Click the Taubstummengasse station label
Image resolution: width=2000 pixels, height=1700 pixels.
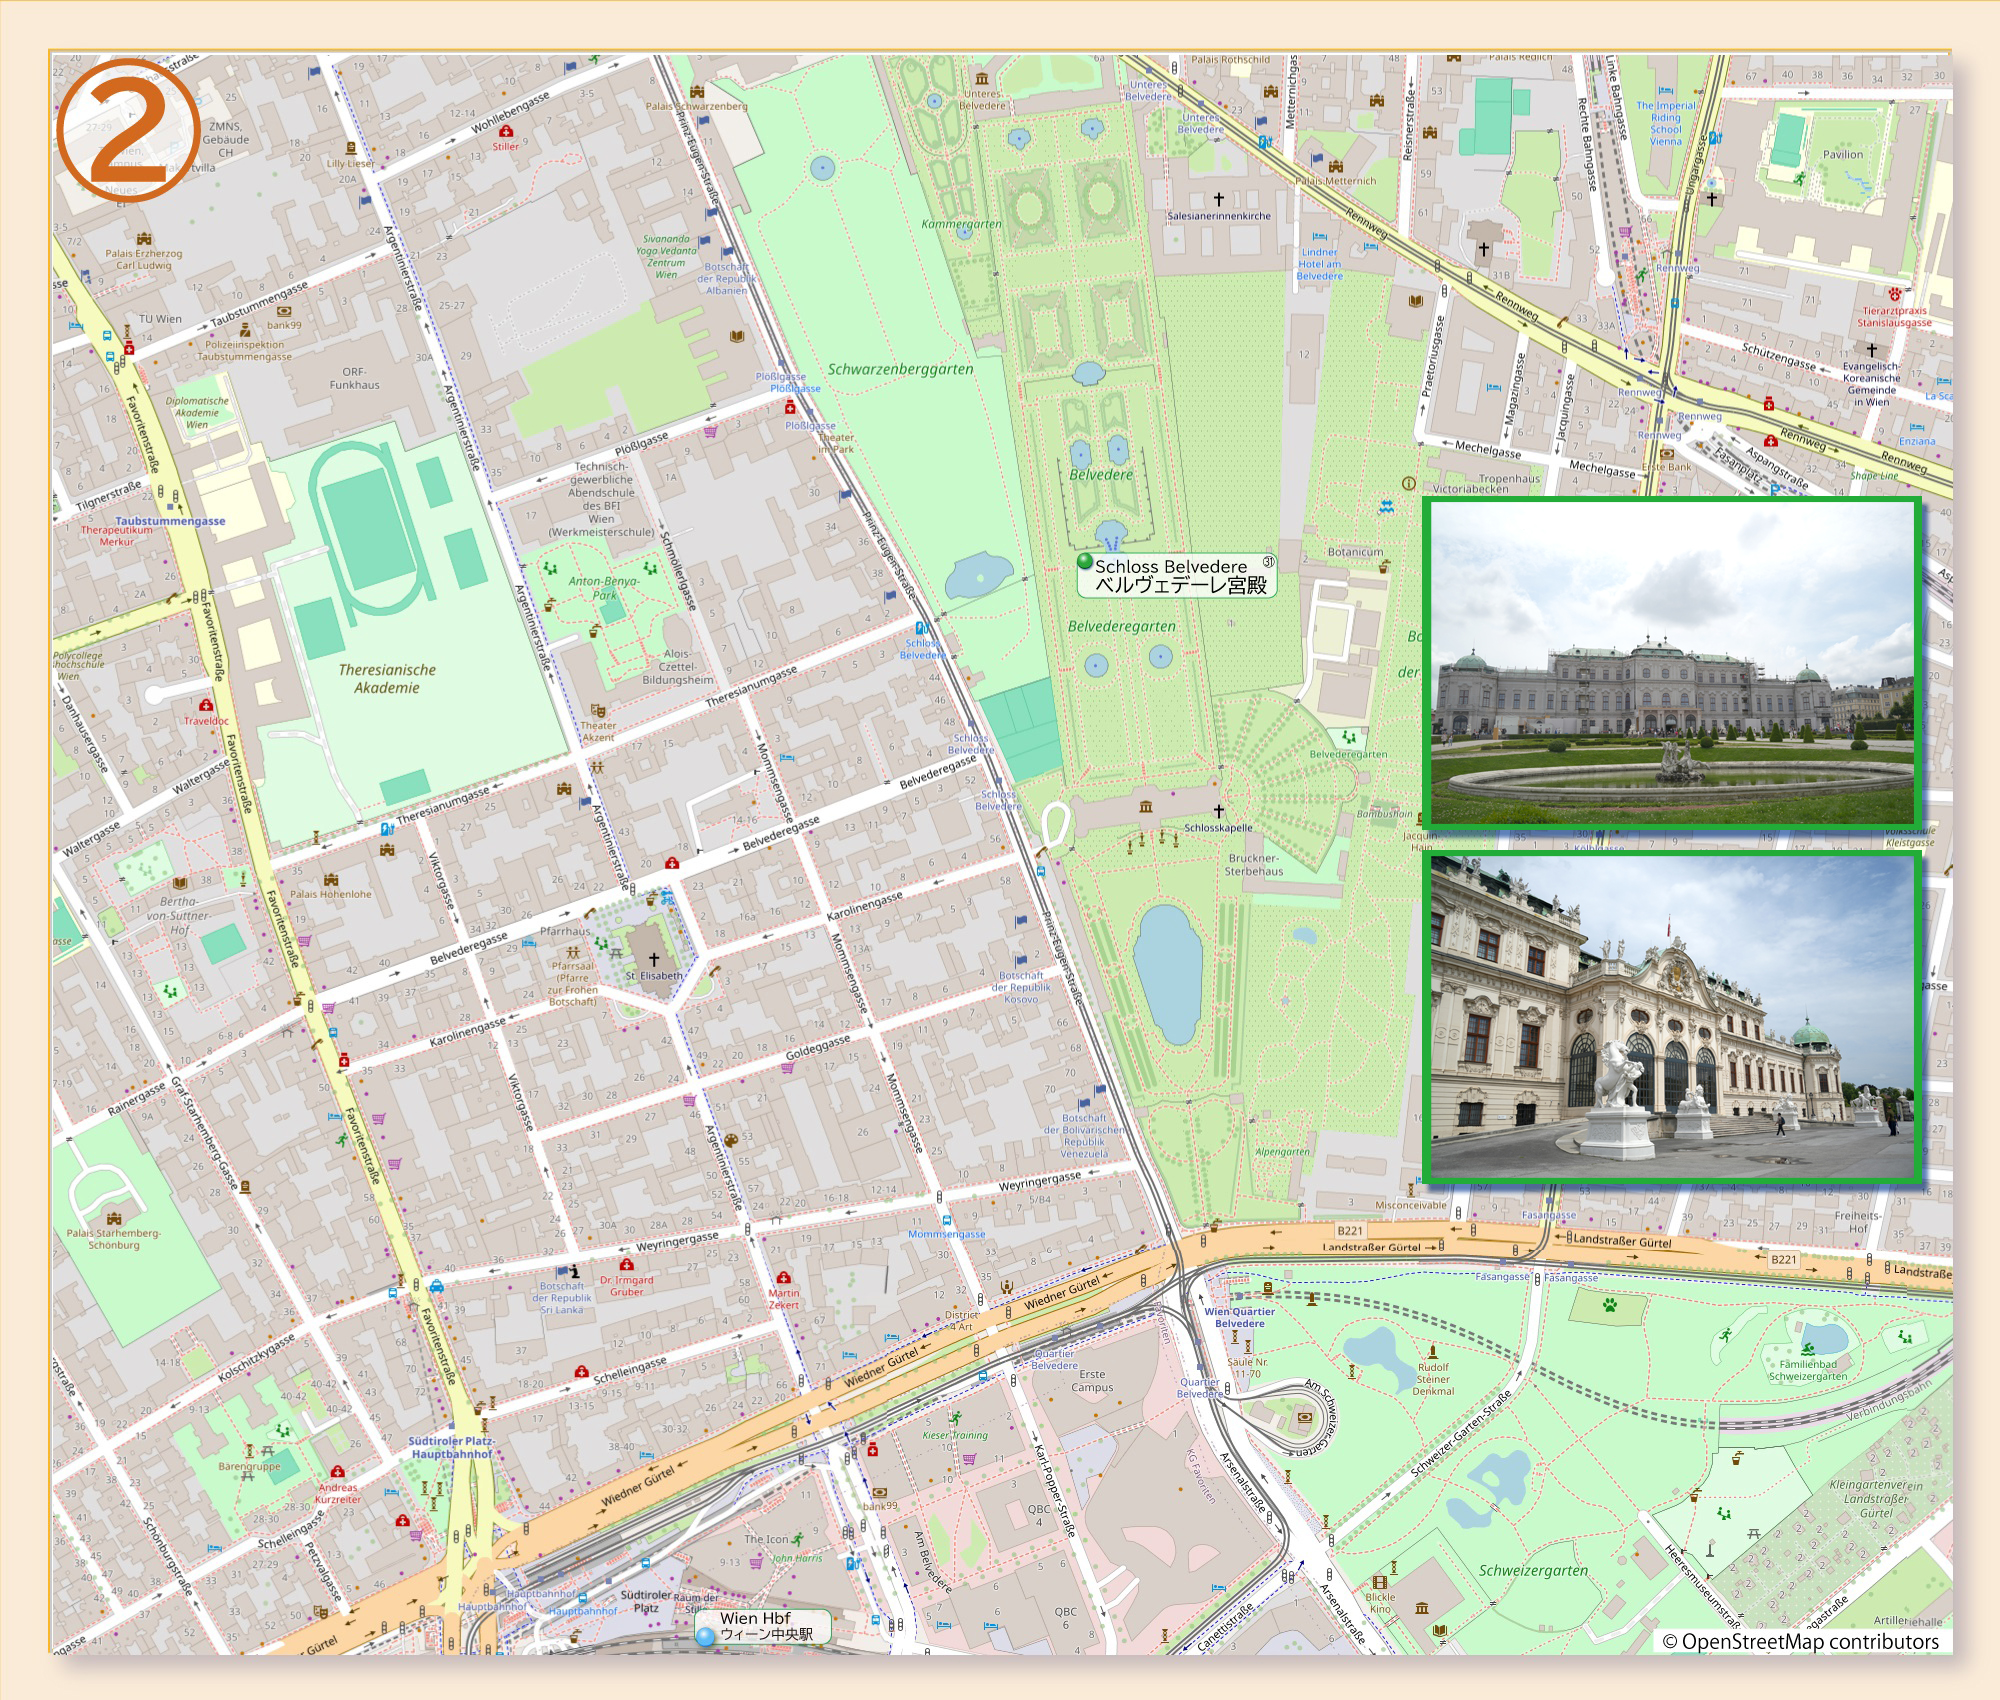click(170, 521)
